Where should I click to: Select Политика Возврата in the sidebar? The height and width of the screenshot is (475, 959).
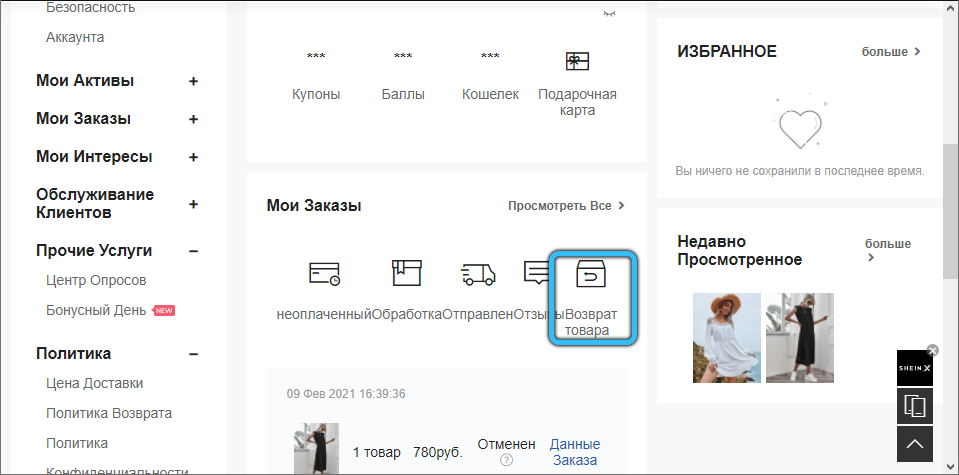[x=108, y=413]
